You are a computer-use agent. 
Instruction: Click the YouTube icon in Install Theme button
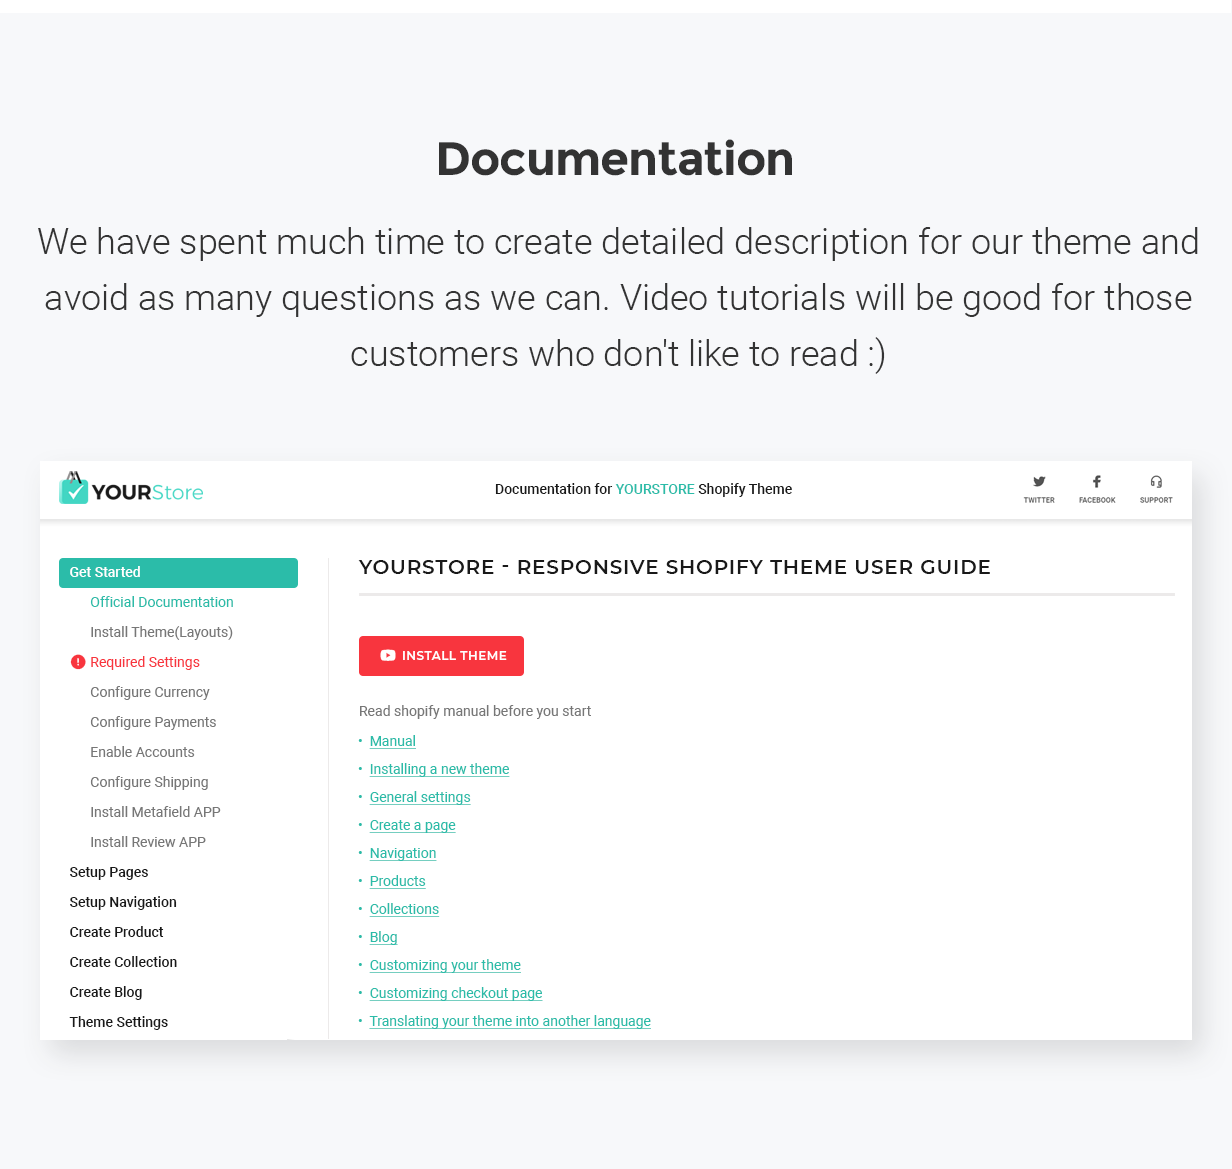point(388,656)
